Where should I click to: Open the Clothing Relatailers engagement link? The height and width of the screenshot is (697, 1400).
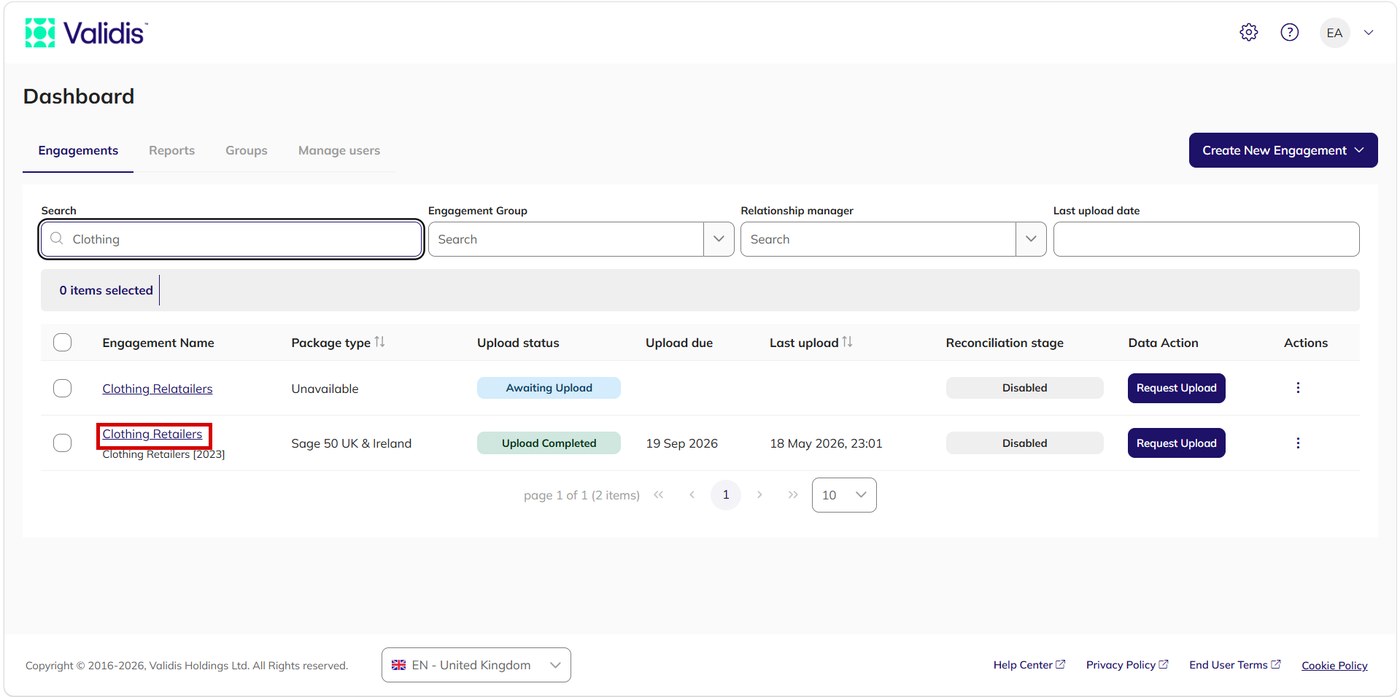click(x=157, y=388)
